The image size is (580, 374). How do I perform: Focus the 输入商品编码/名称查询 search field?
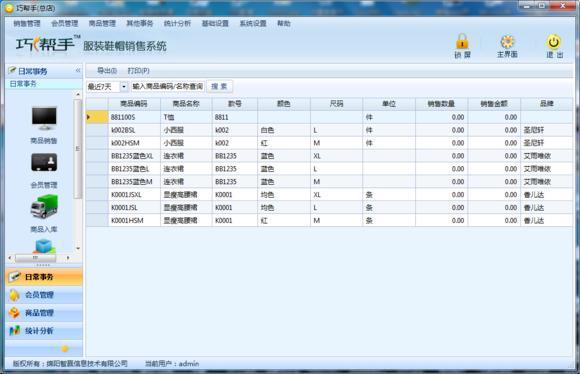click(x=168, y=87)
